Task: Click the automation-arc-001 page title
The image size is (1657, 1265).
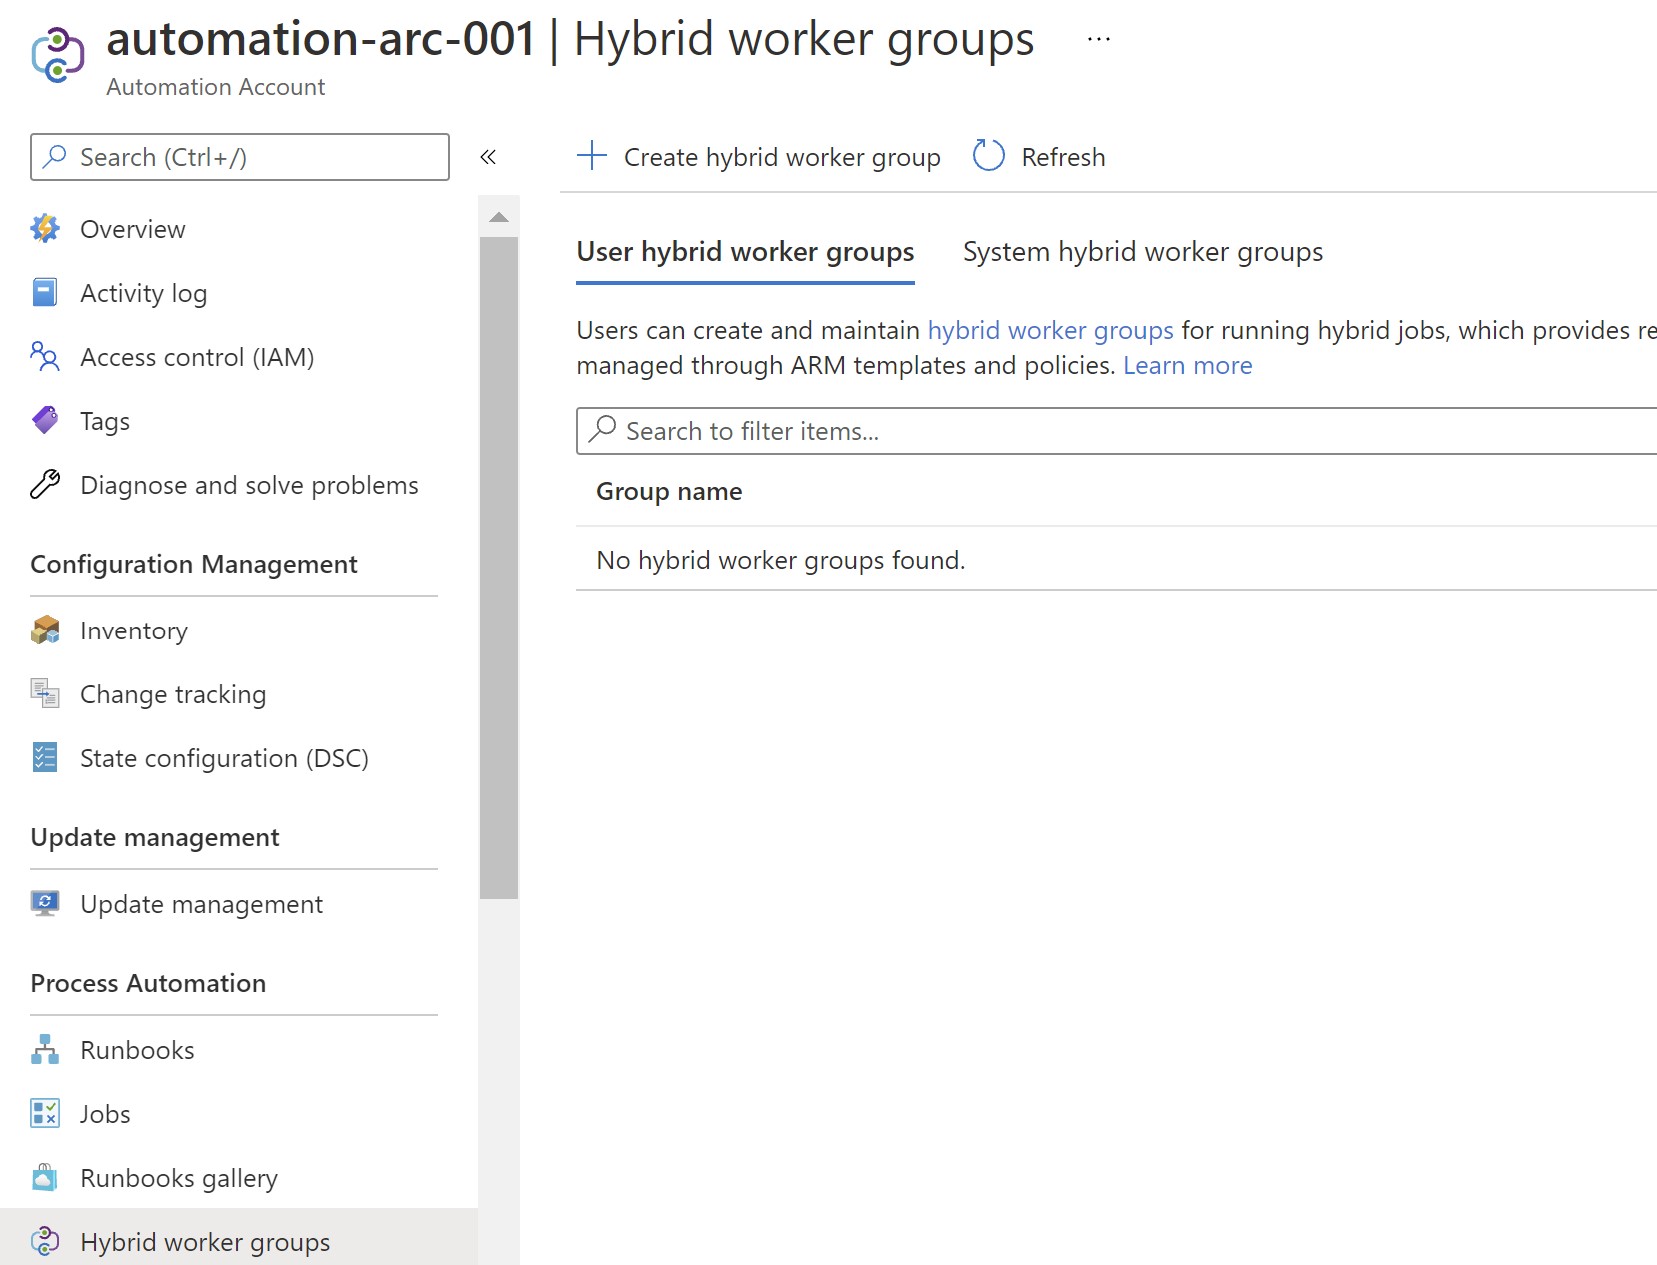Action: 321,39
